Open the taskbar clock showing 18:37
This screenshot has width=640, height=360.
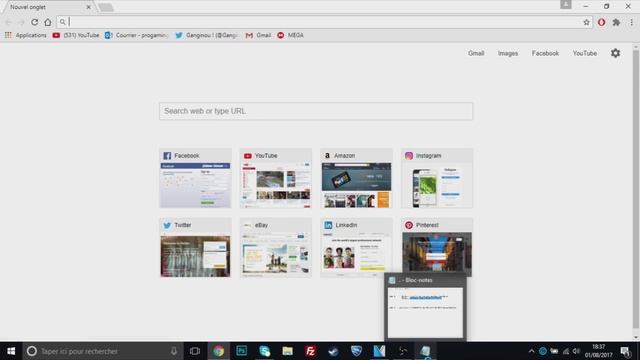[598, 351]
